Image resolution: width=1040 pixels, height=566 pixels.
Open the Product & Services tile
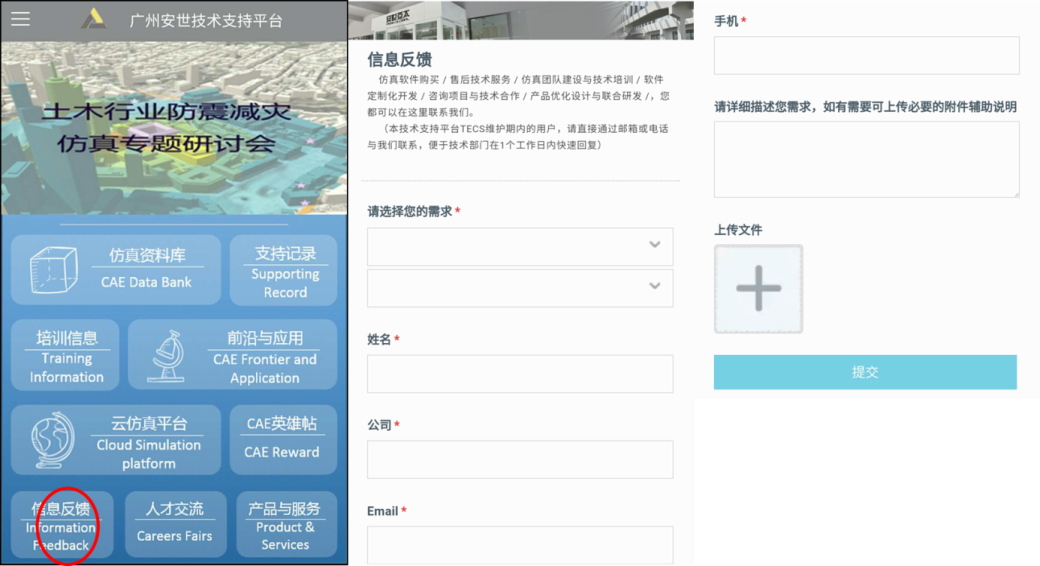pos(285,525)
